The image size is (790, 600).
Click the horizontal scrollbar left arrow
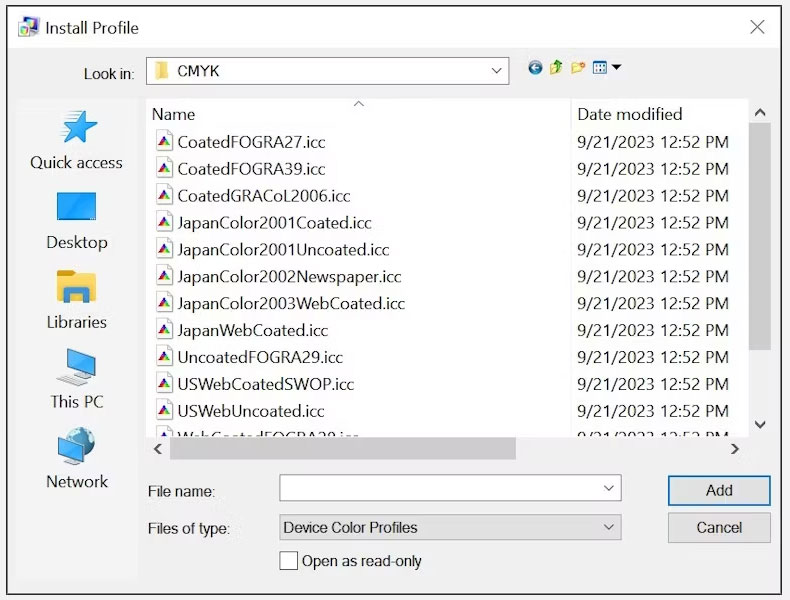[x=158, y=448]
